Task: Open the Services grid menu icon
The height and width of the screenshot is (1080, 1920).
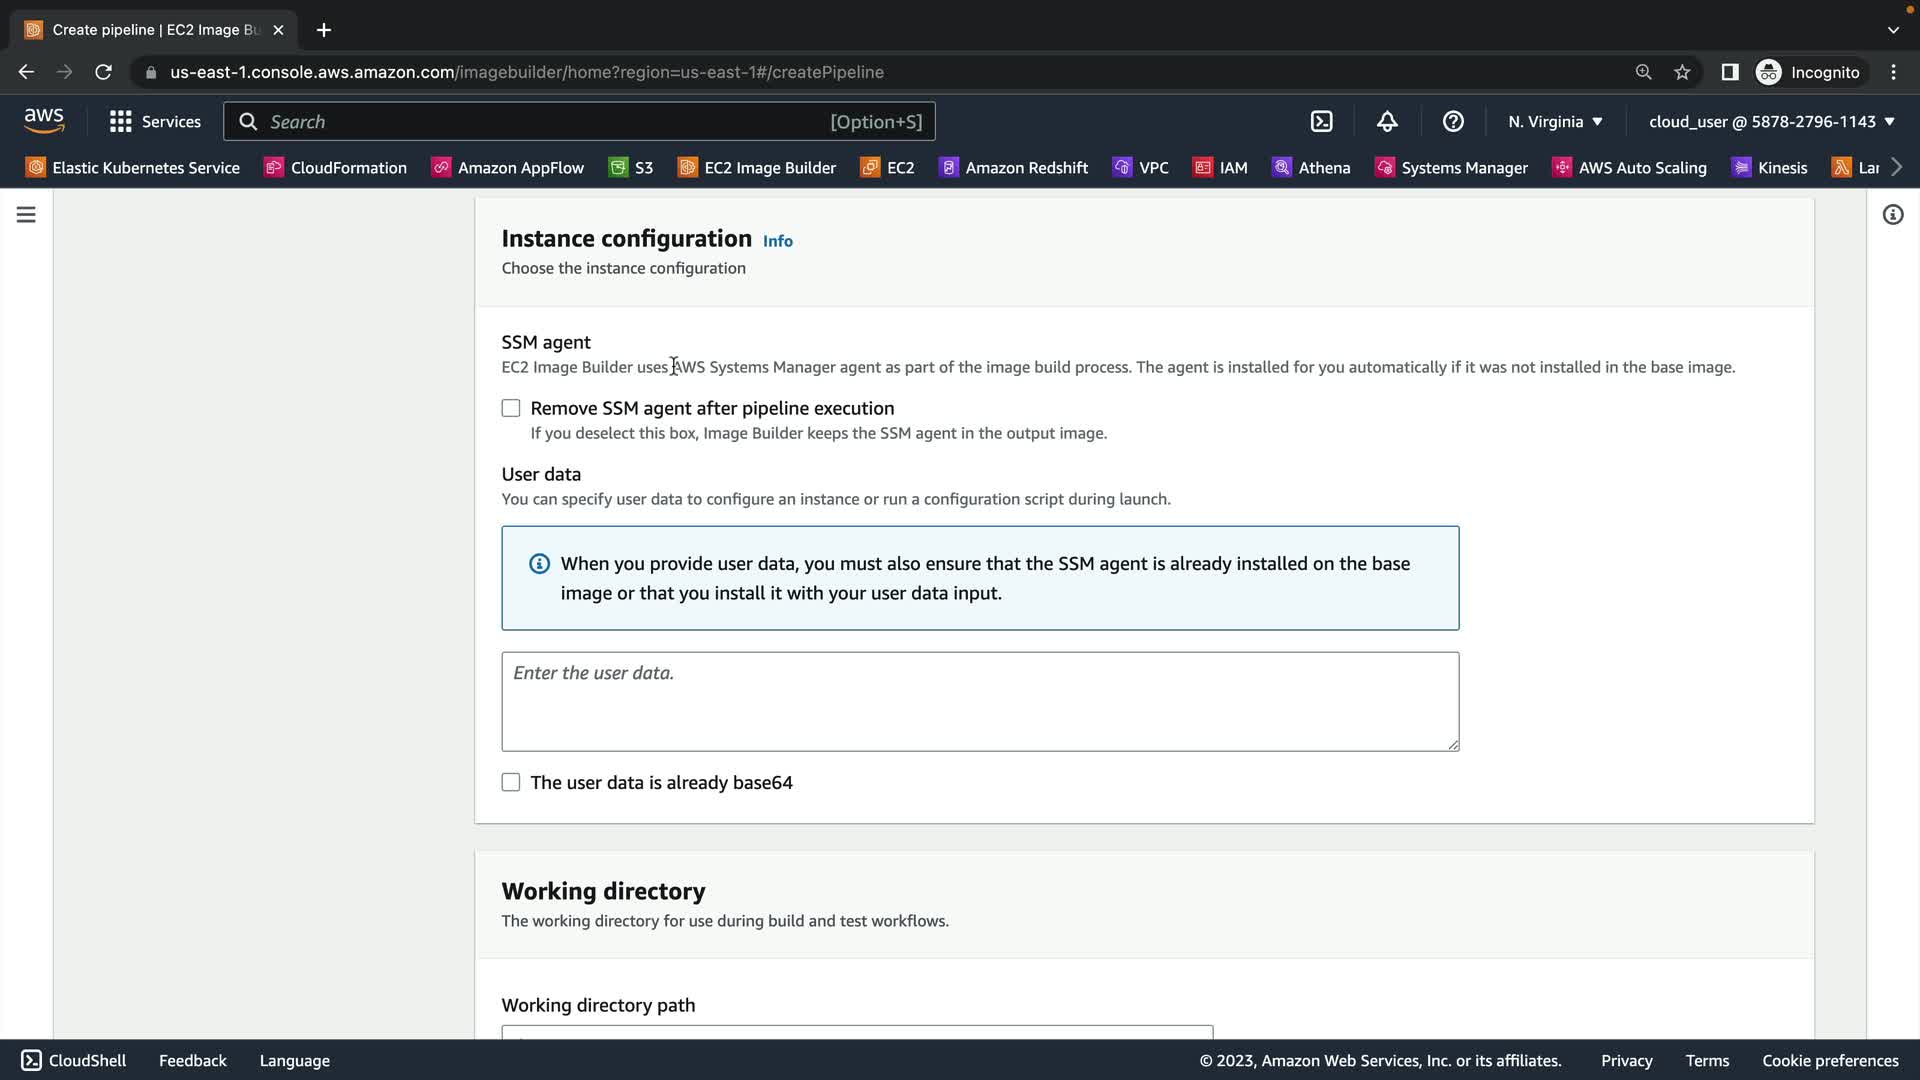Action: (121, 121)
